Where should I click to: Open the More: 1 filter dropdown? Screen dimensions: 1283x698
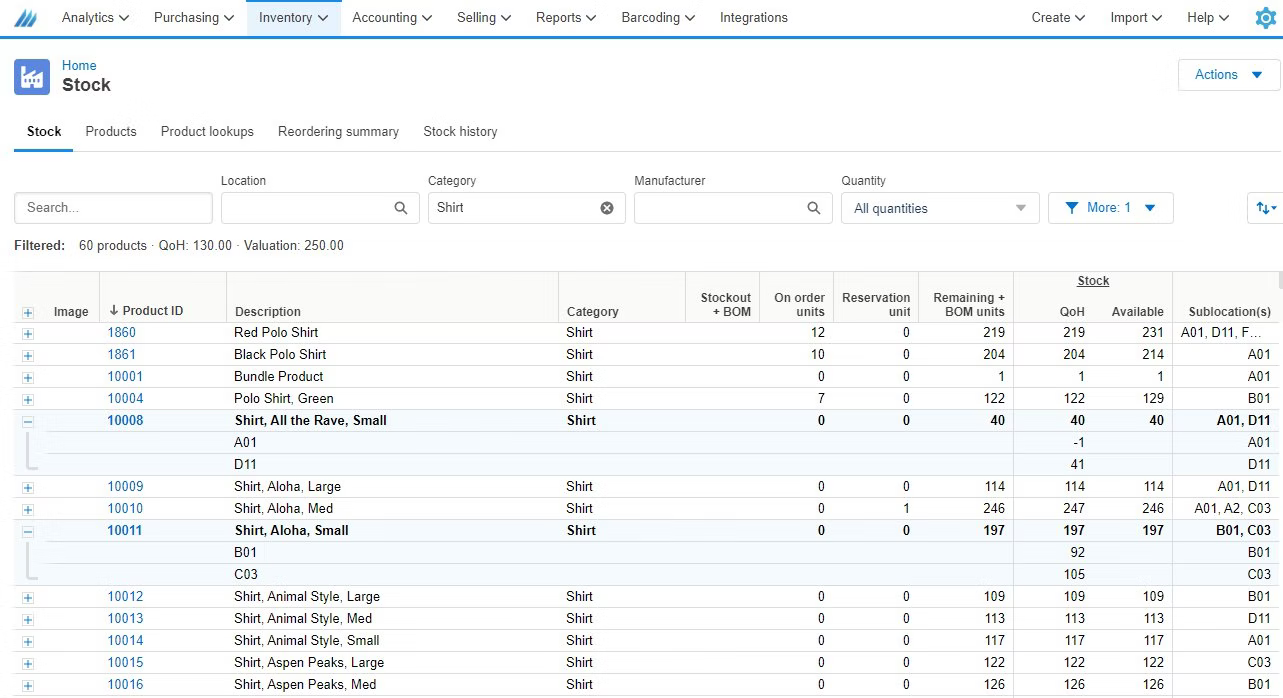coord(1110,208)
